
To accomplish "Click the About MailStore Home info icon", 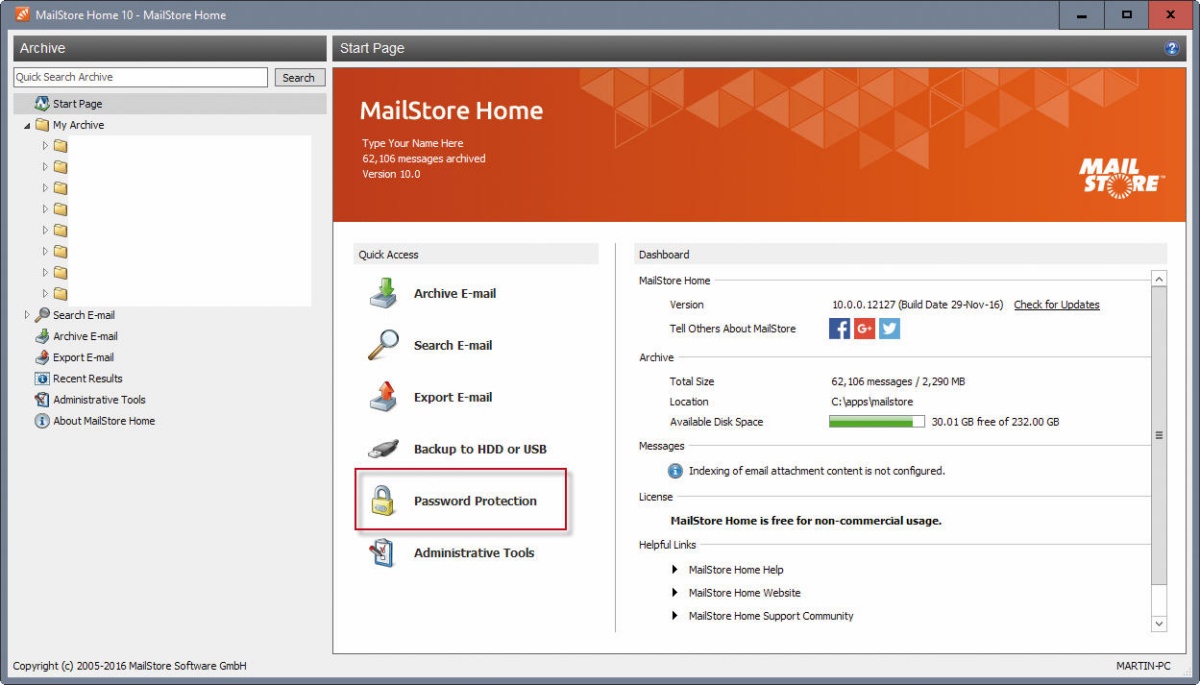I will pos(42,421).
